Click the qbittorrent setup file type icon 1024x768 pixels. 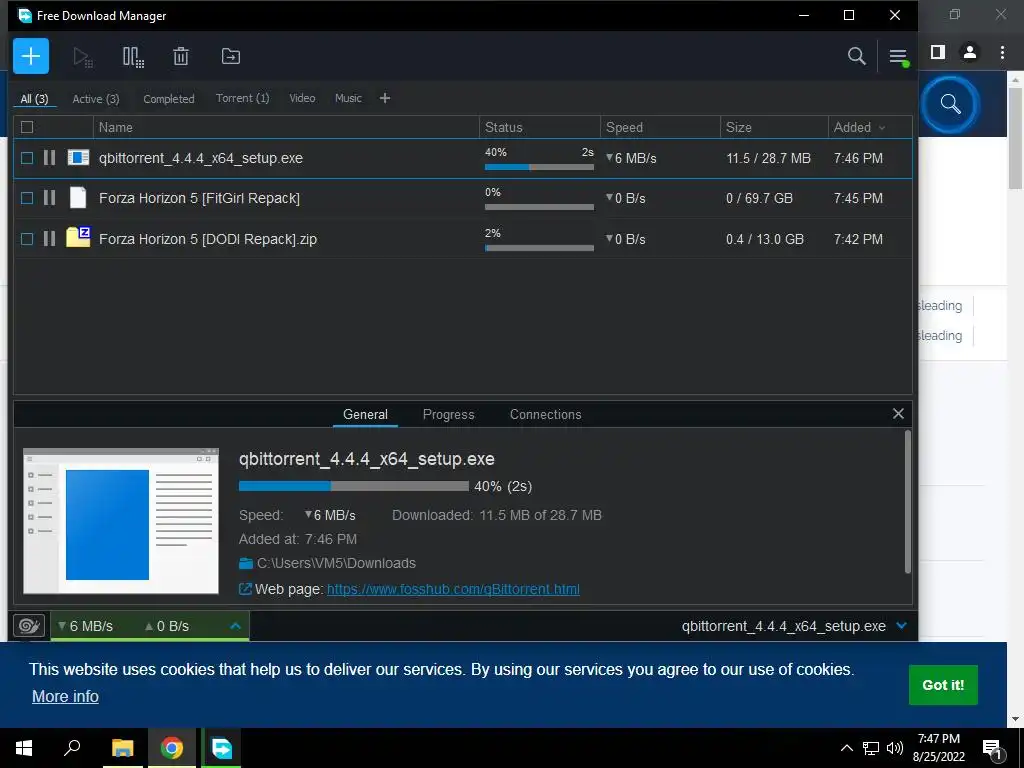78,157
